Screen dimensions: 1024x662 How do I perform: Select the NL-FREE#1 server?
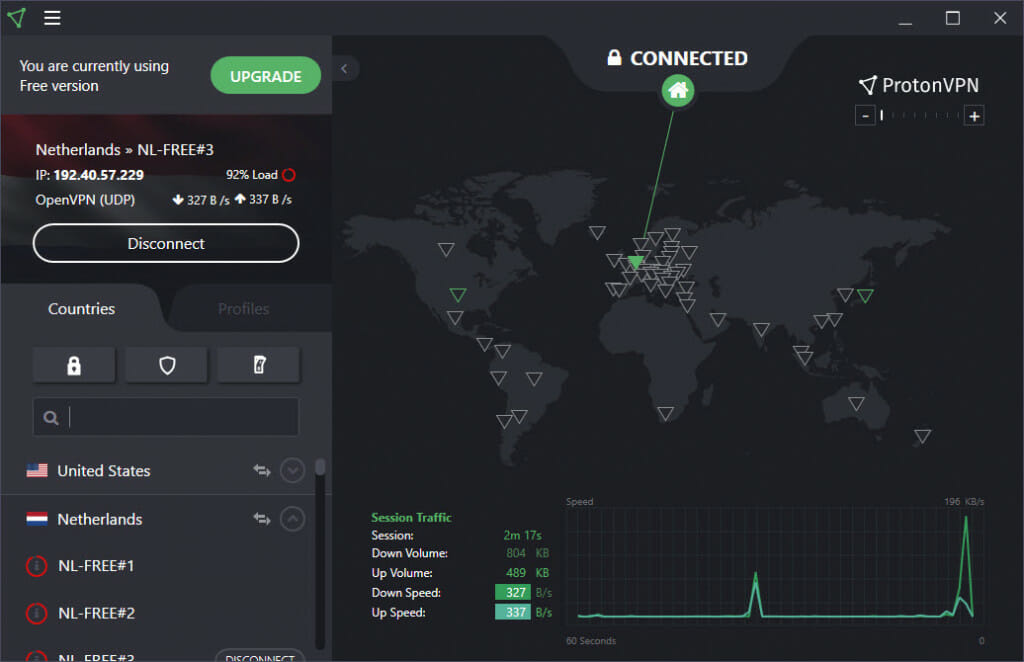96,565
